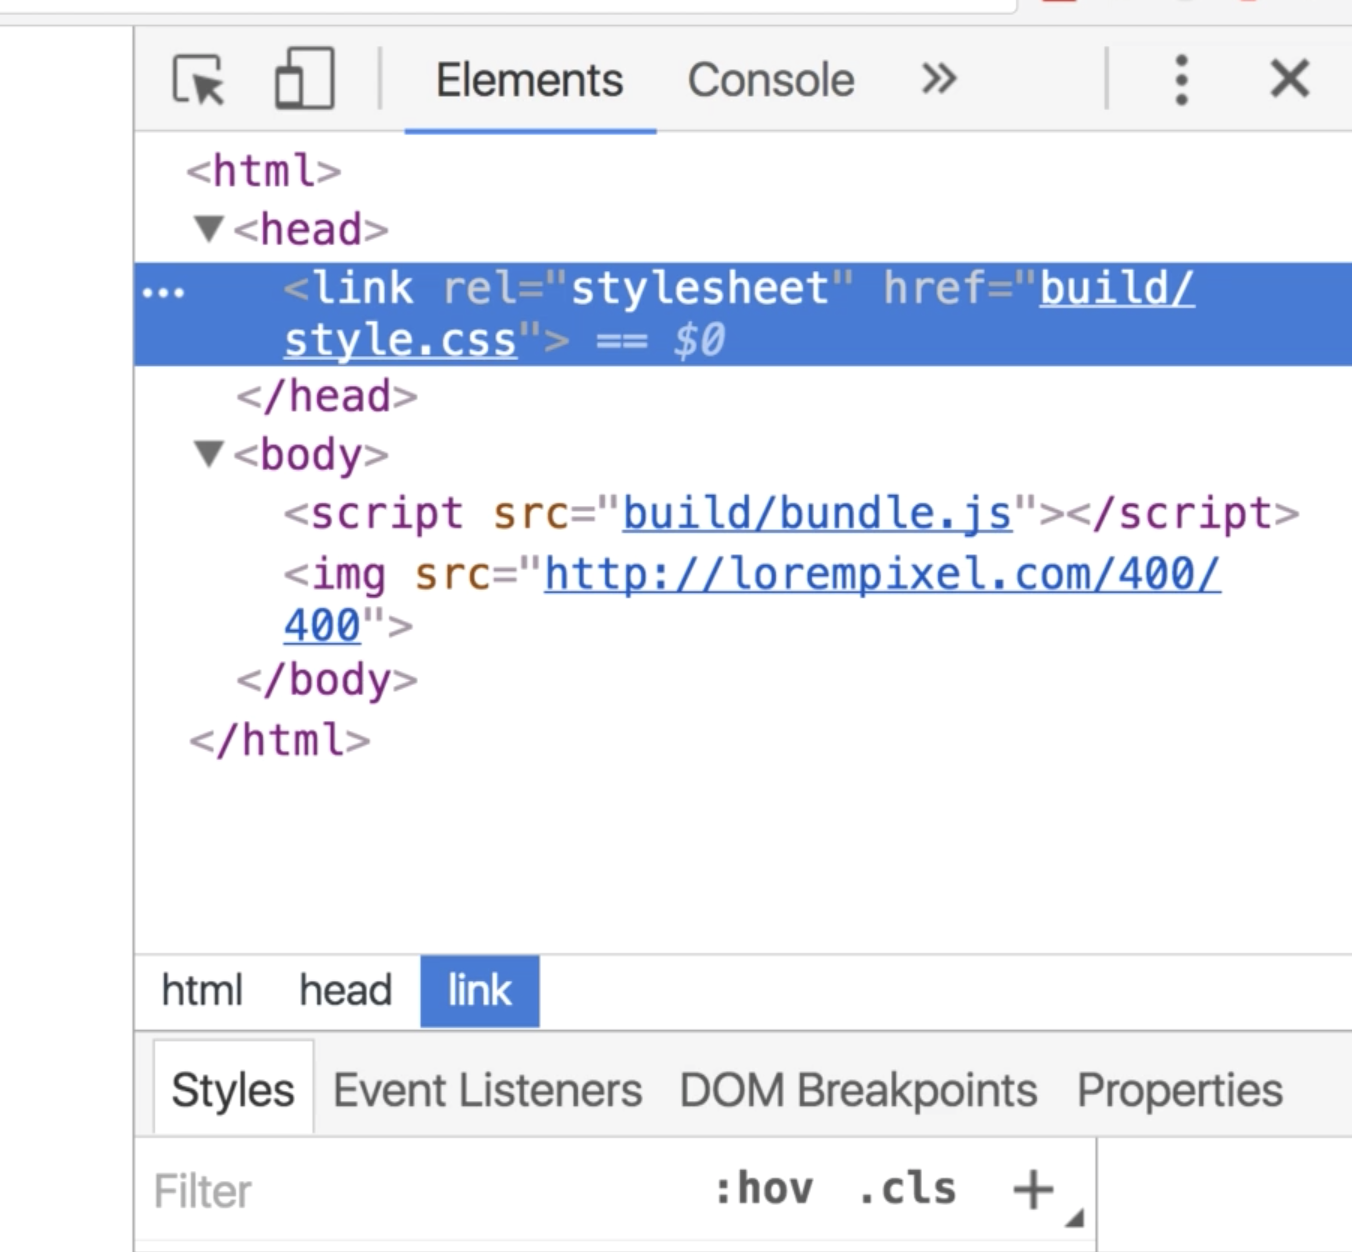The width and height of the screenshot is (1352, 1252).
Task: Show more DevTools tabs chevron
Action: coord(938,79)
